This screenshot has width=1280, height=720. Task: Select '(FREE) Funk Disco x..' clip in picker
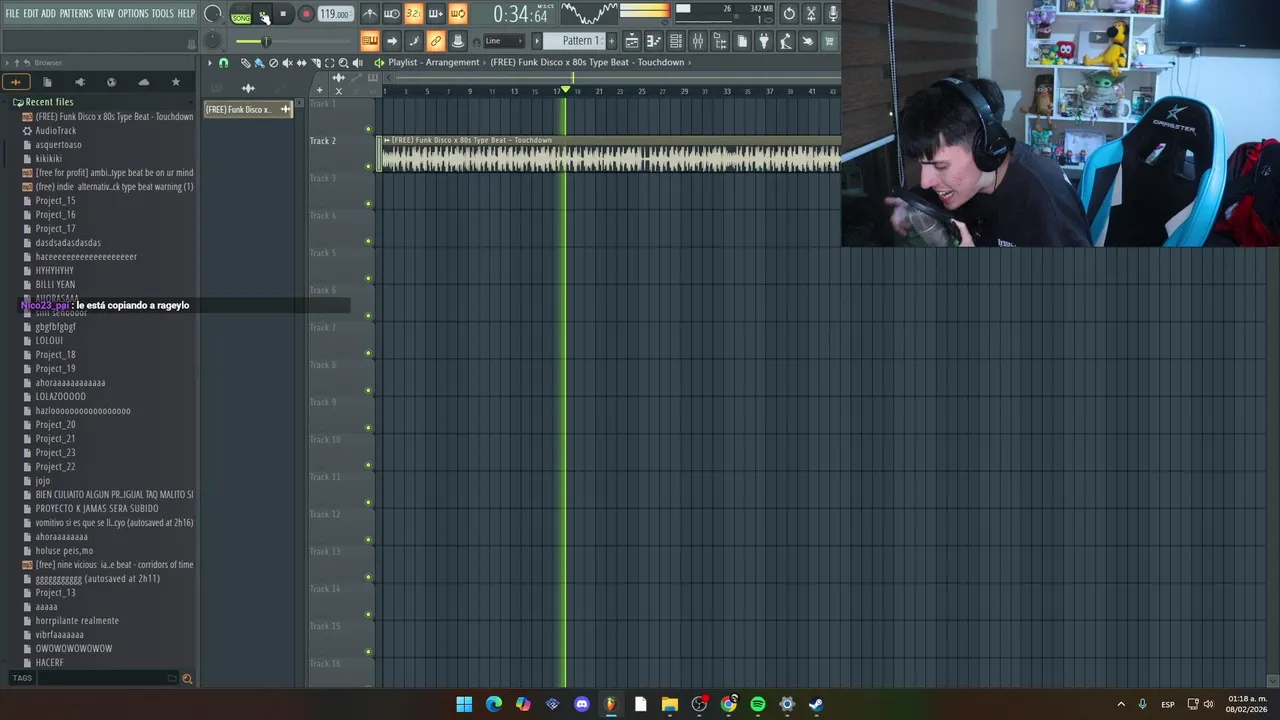pyautogui.click(x=248, y=109)
